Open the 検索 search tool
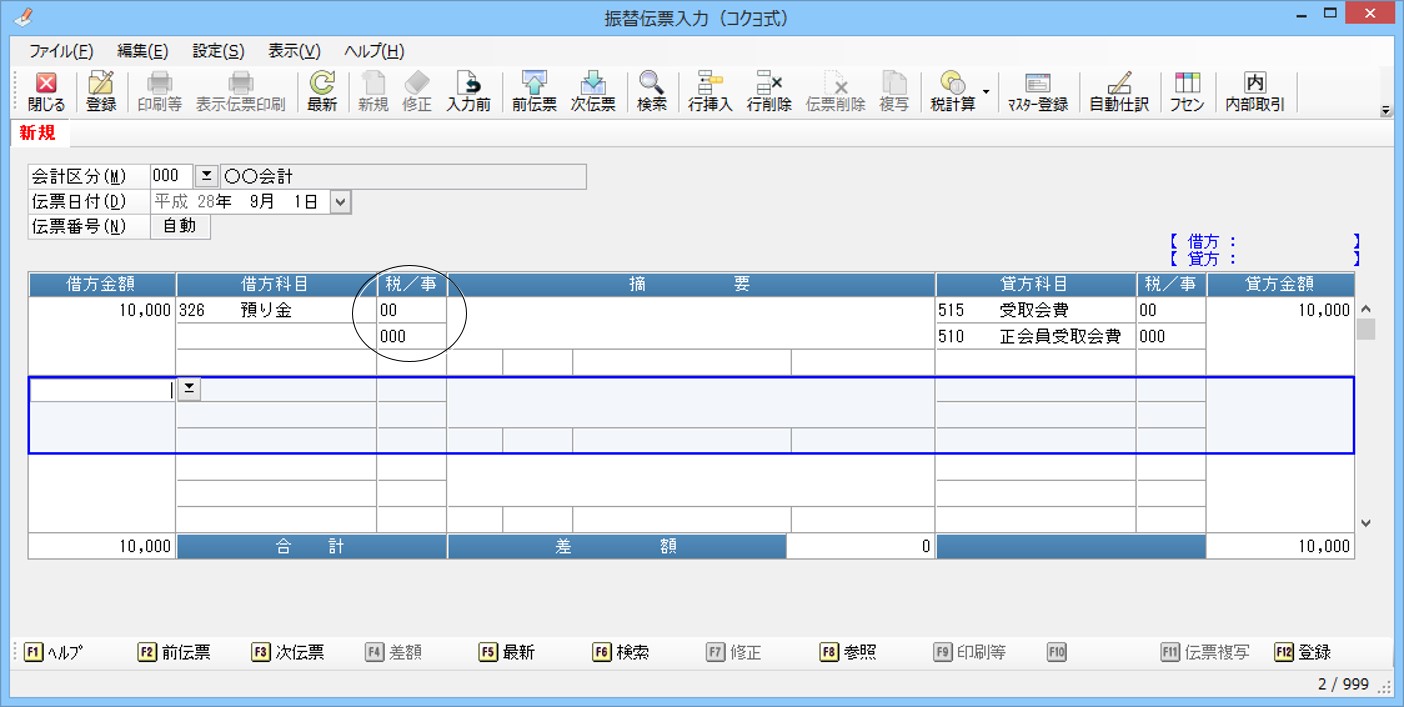Screen dimensions: 1404x707 (652, 91)
